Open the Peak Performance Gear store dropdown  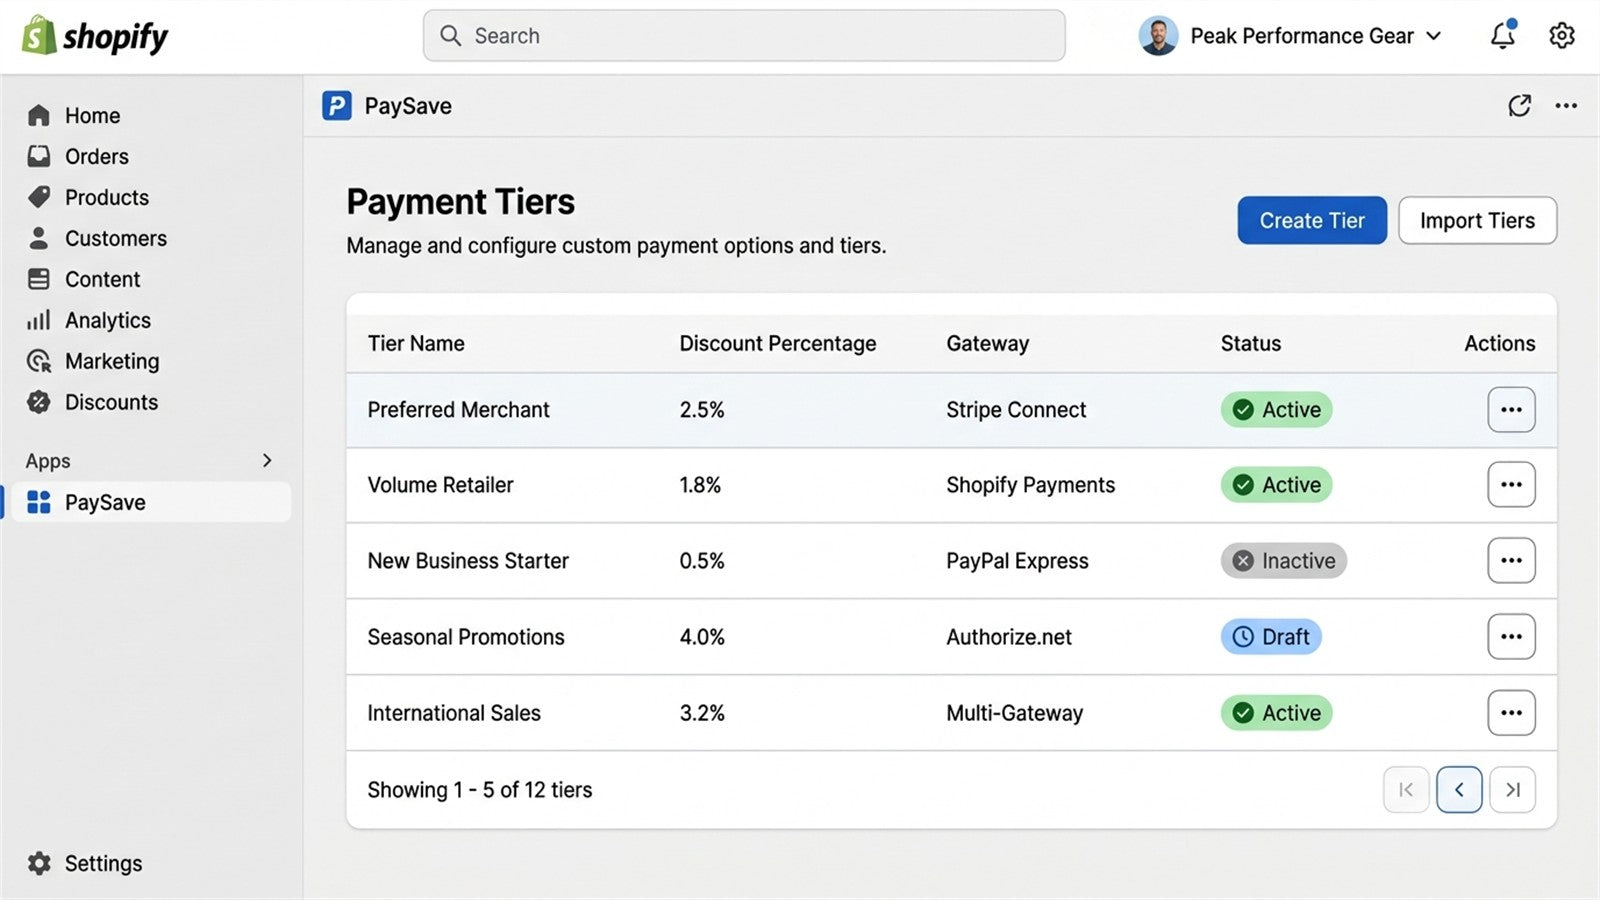[x=1290, y=36]
